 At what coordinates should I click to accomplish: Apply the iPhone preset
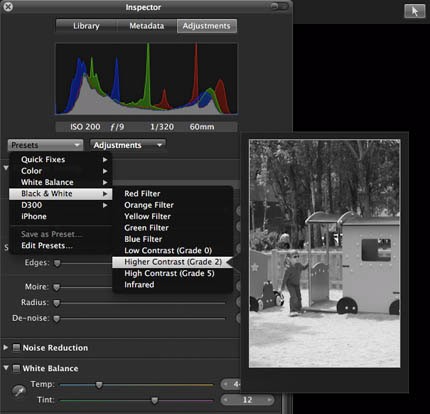(61, 216)
